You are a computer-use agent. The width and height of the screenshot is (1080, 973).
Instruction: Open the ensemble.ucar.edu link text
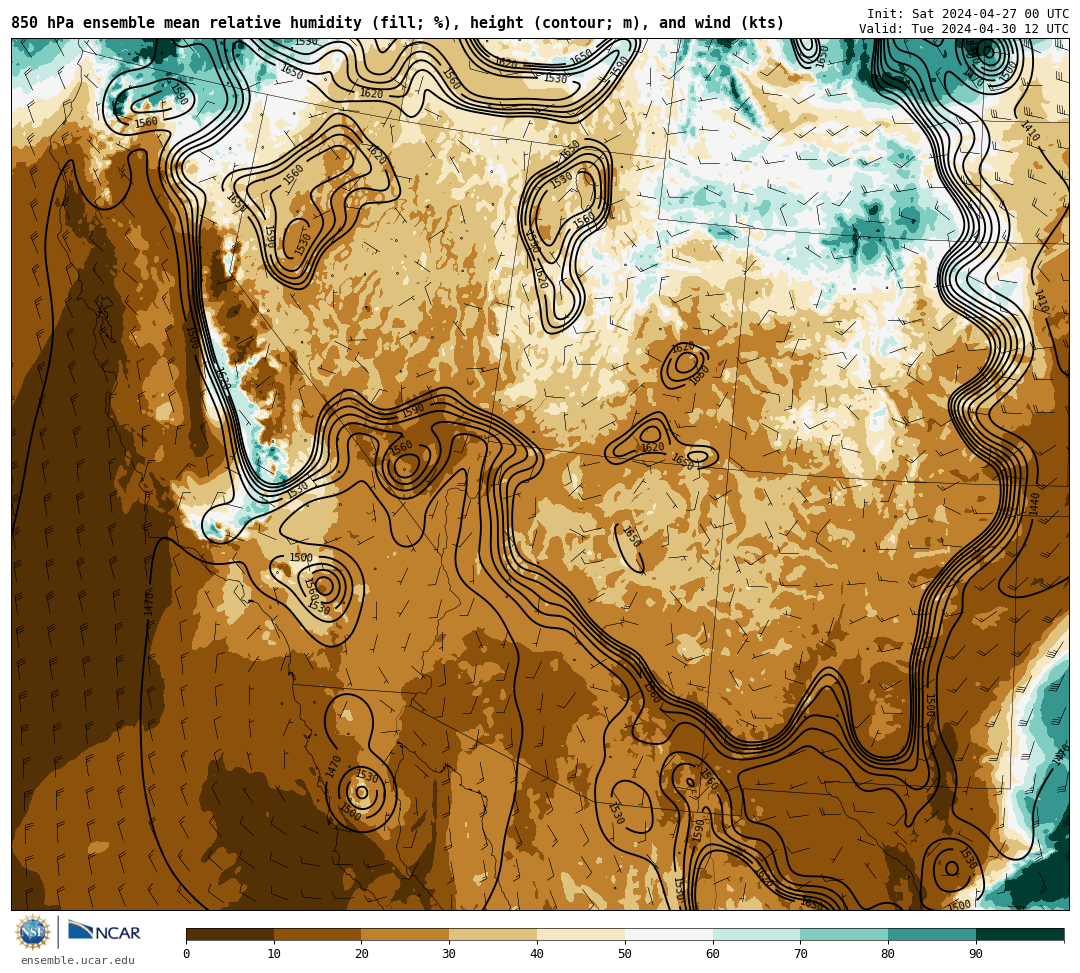click(78, 960)
